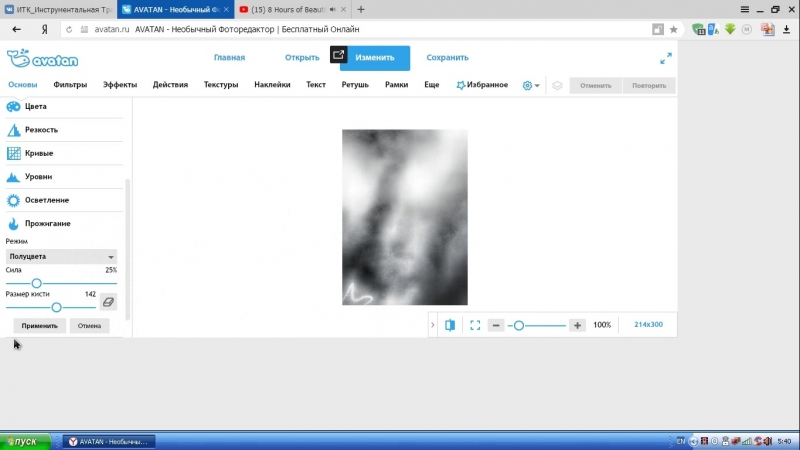Viewport: 800px width, 450px height.
Task: Switch to the Ретушь tab
Action: [355, 85]
